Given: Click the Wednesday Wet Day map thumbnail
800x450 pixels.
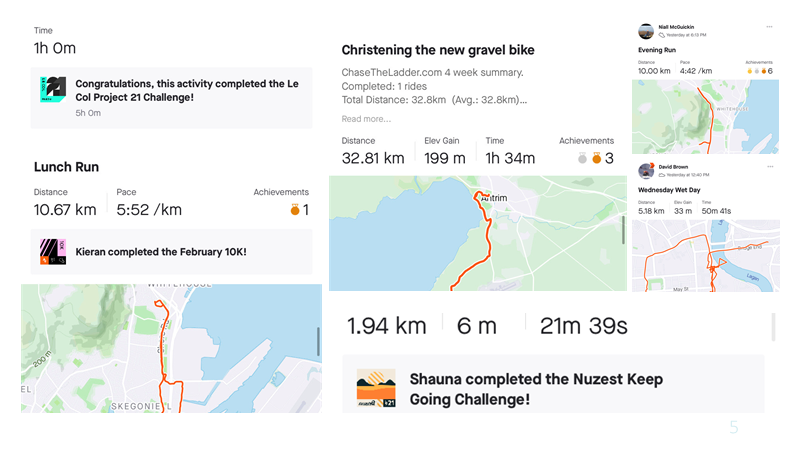Looking at the screenshot, I should (706, 256).
